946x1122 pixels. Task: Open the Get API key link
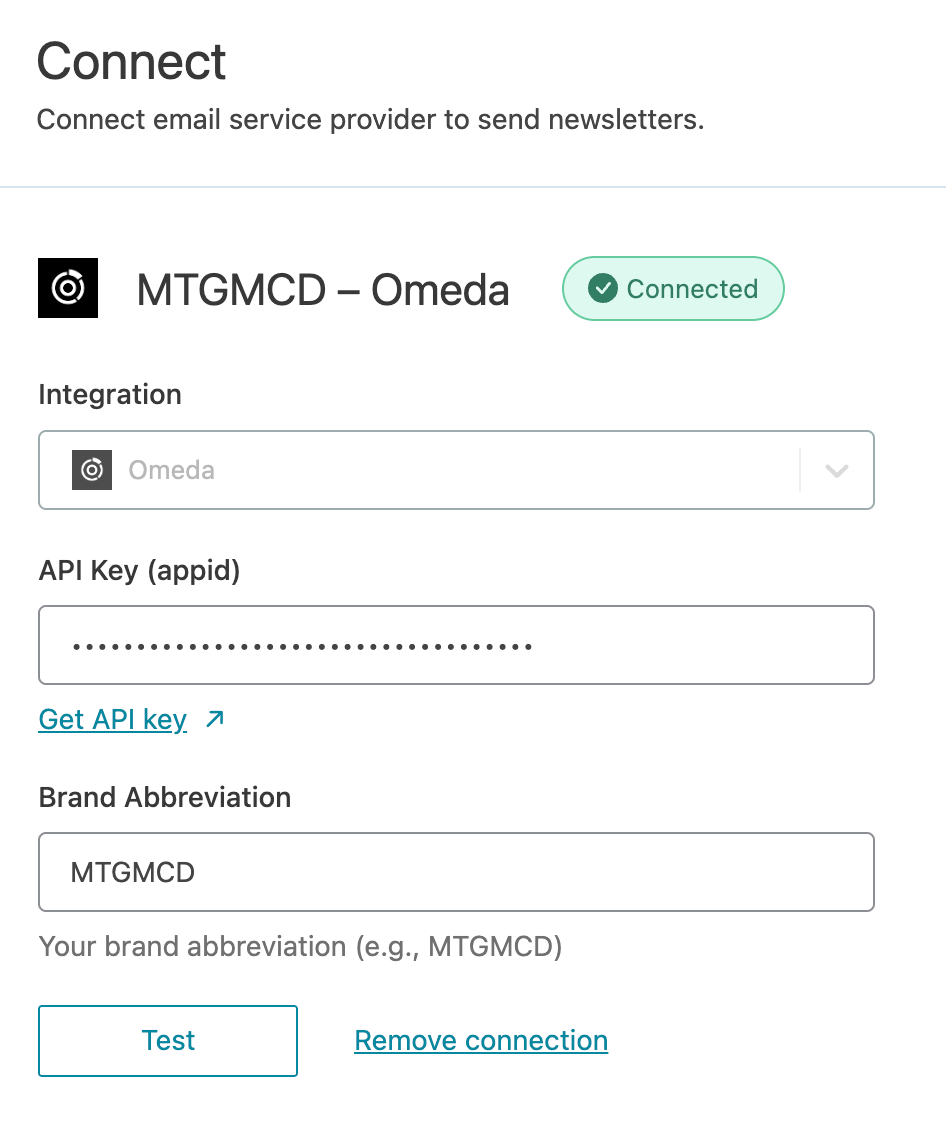pyautogui.click(x=113, y=719)
